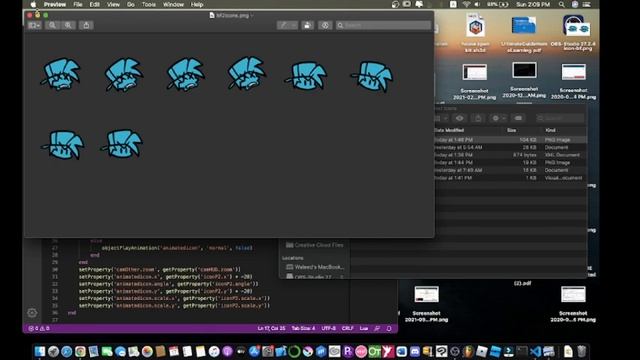Viewport: 640px width, 360px height.
Task: Show the Markup Toolbar in Preview
Action: click(x=325, y=25)
